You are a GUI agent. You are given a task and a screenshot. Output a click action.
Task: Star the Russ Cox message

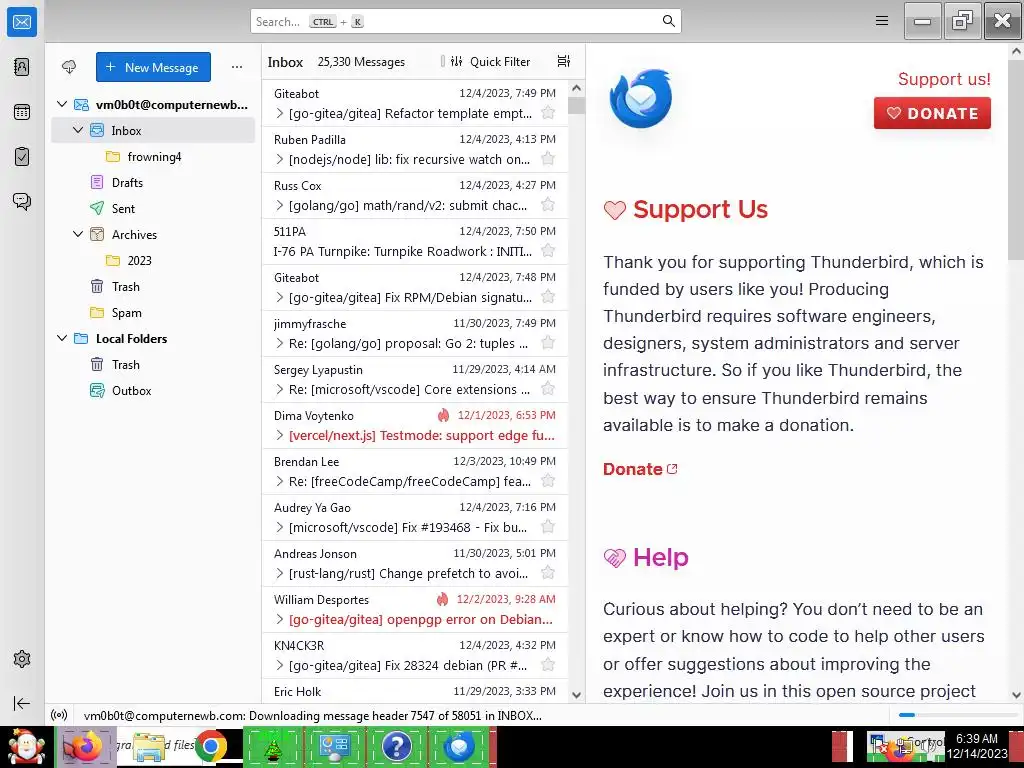[x=548, y=205]
